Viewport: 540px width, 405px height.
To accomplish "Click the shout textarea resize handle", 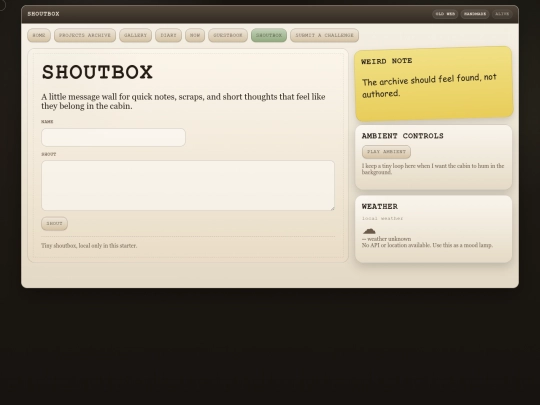I will (x=332, y=208).
